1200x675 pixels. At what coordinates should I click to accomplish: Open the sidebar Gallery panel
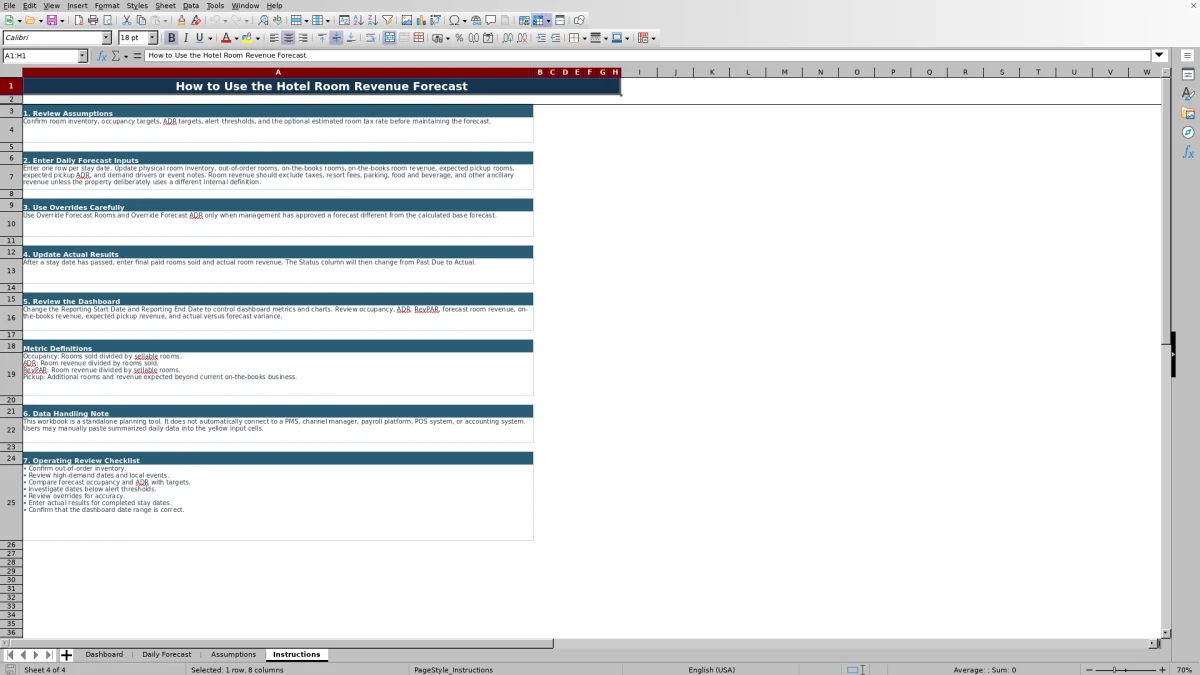click(1188, 113)
